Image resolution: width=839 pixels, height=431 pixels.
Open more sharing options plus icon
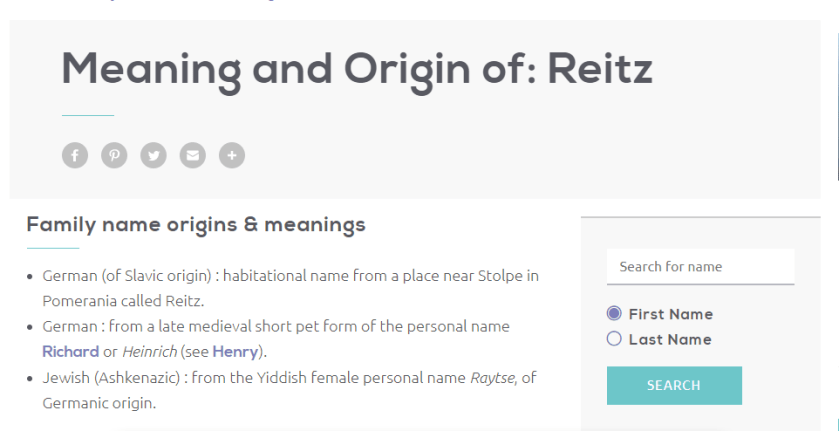[x=231, y=155]
